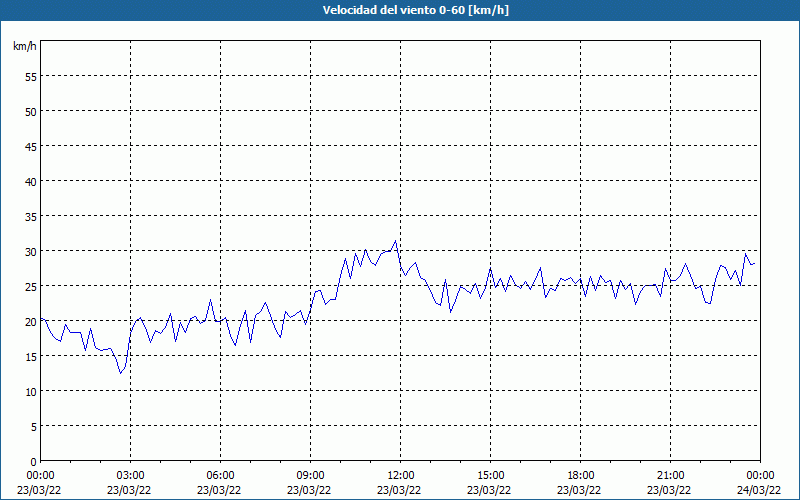
Task: Click the wind speed minimum before 03:00
Action: click(120, 373)
